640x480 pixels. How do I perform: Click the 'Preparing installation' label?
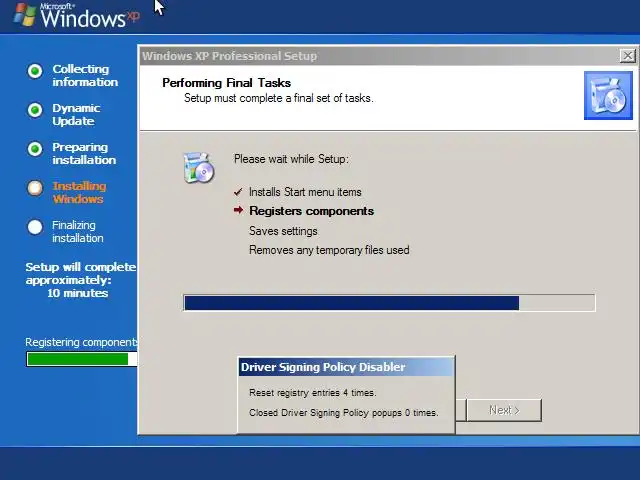pos(84,153)
